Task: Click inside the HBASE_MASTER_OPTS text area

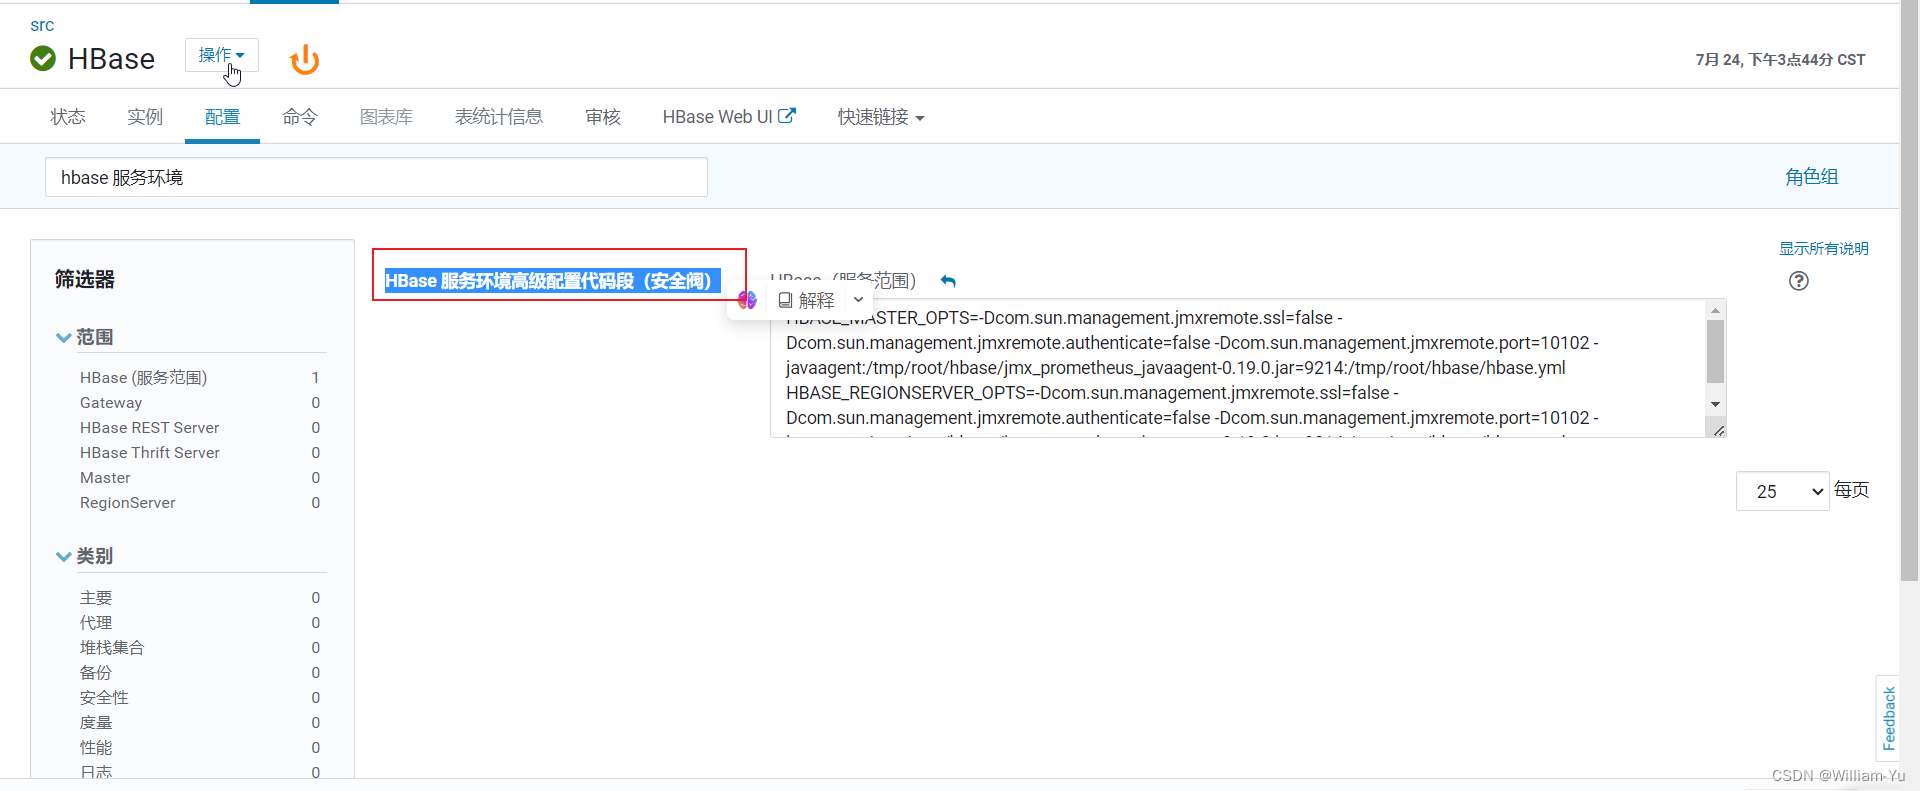Action: (1238, 368)
